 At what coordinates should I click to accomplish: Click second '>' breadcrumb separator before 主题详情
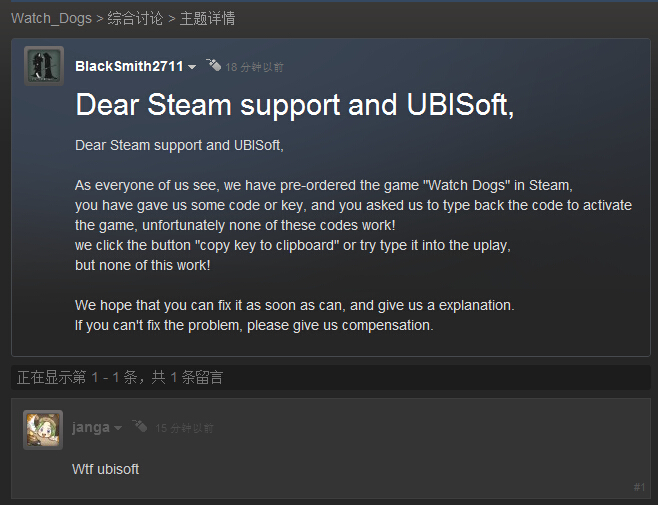(x=172, y=18)
